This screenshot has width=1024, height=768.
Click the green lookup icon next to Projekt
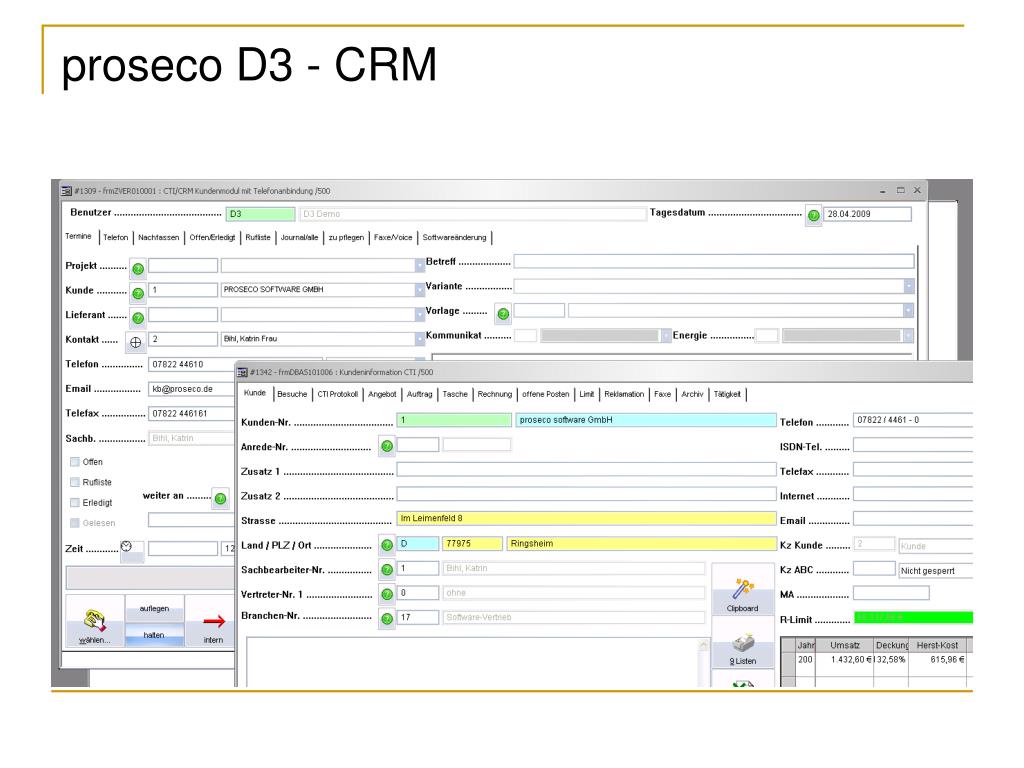tap(138, 268)
